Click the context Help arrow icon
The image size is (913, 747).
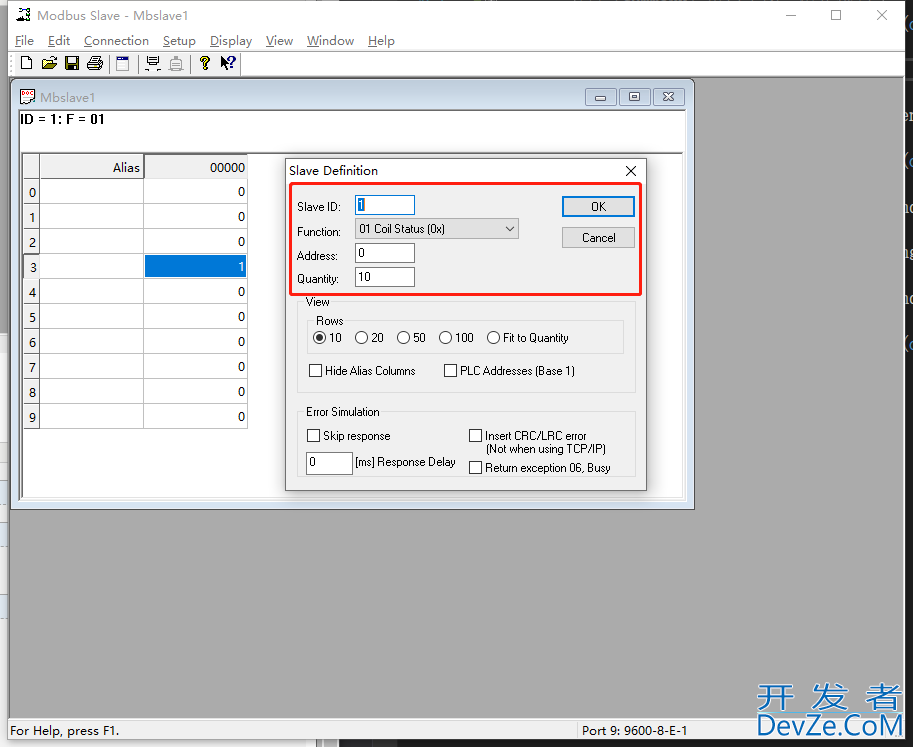pyautogui.click(x=228, y=63)
